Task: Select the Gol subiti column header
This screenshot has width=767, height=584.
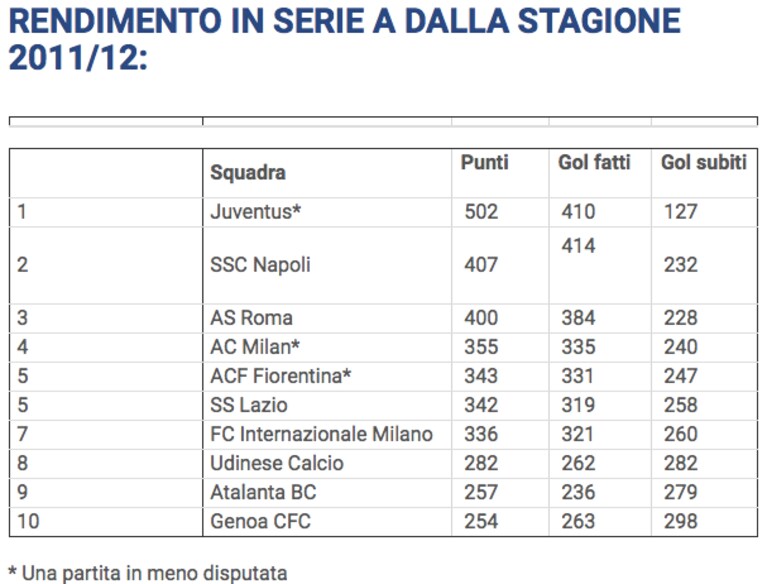Action: (x=704, y=162)
